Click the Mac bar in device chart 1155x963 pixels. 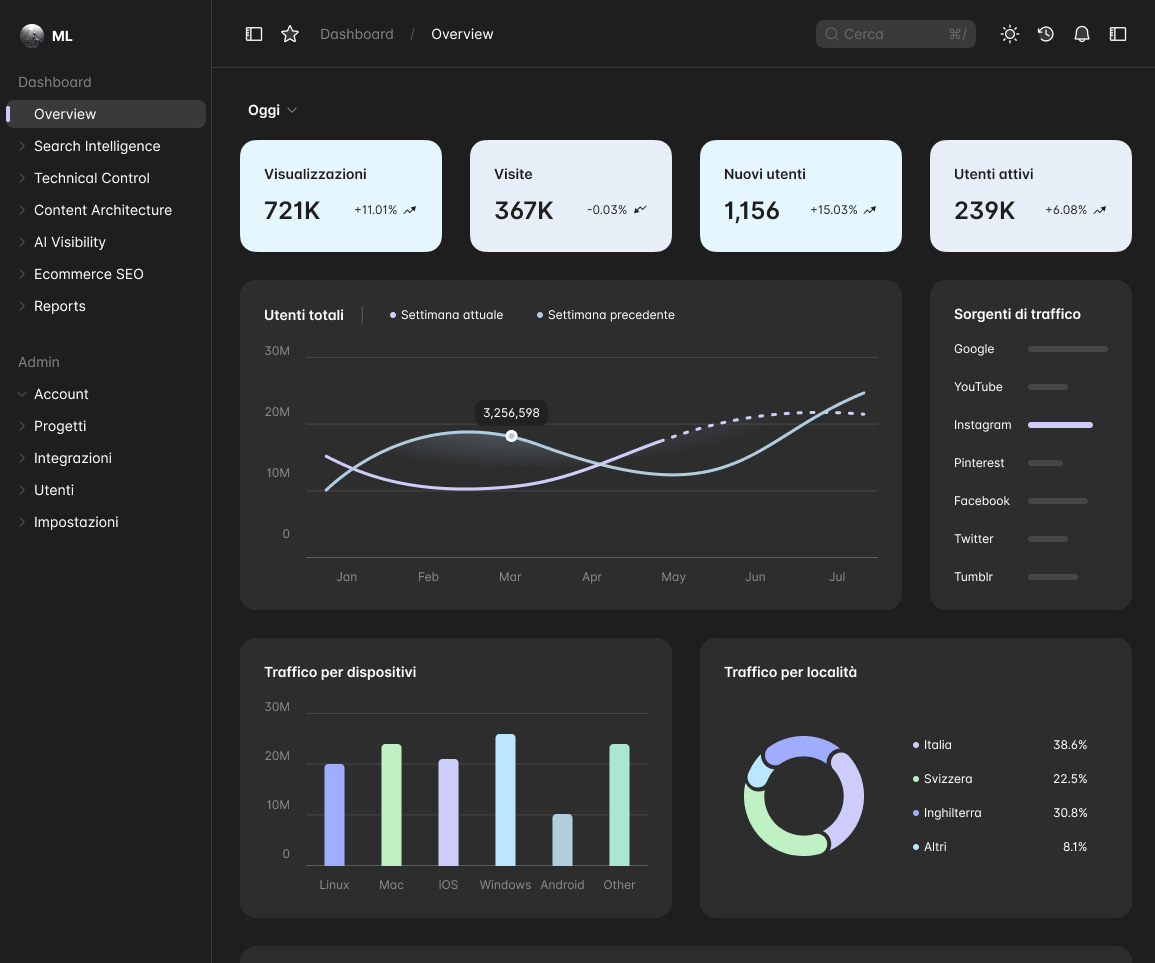point(391,805)
